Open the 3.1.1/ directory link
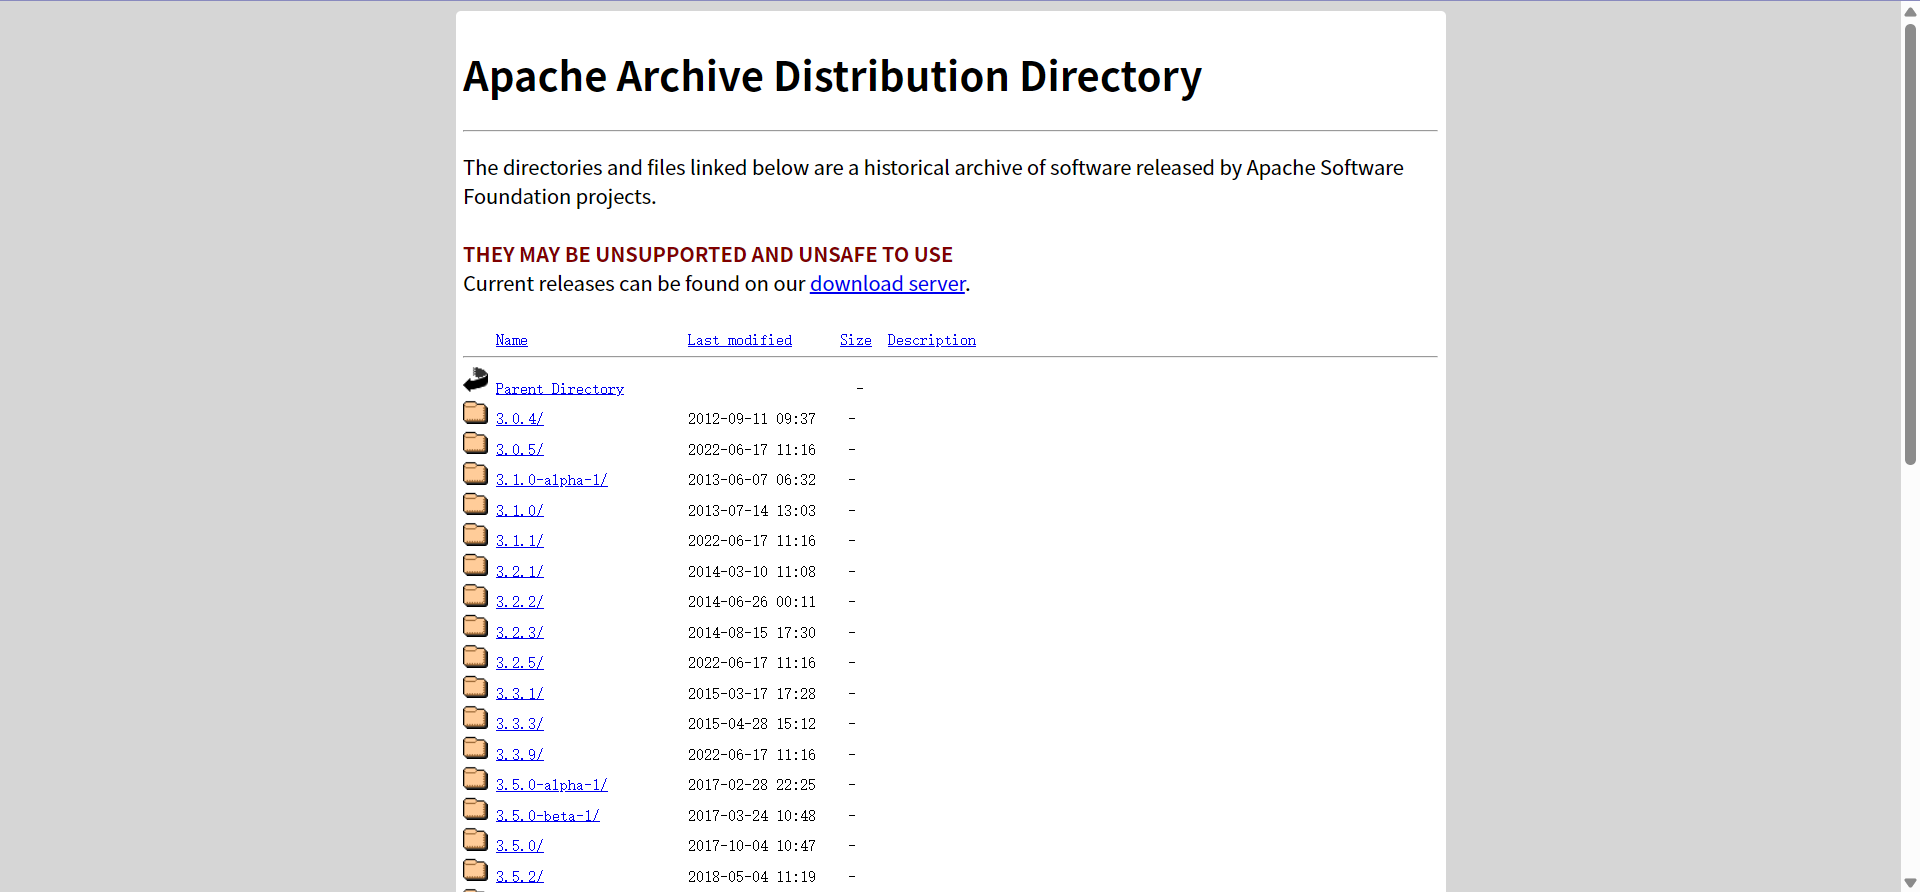The image size is (1920, 892). point(519,541)
